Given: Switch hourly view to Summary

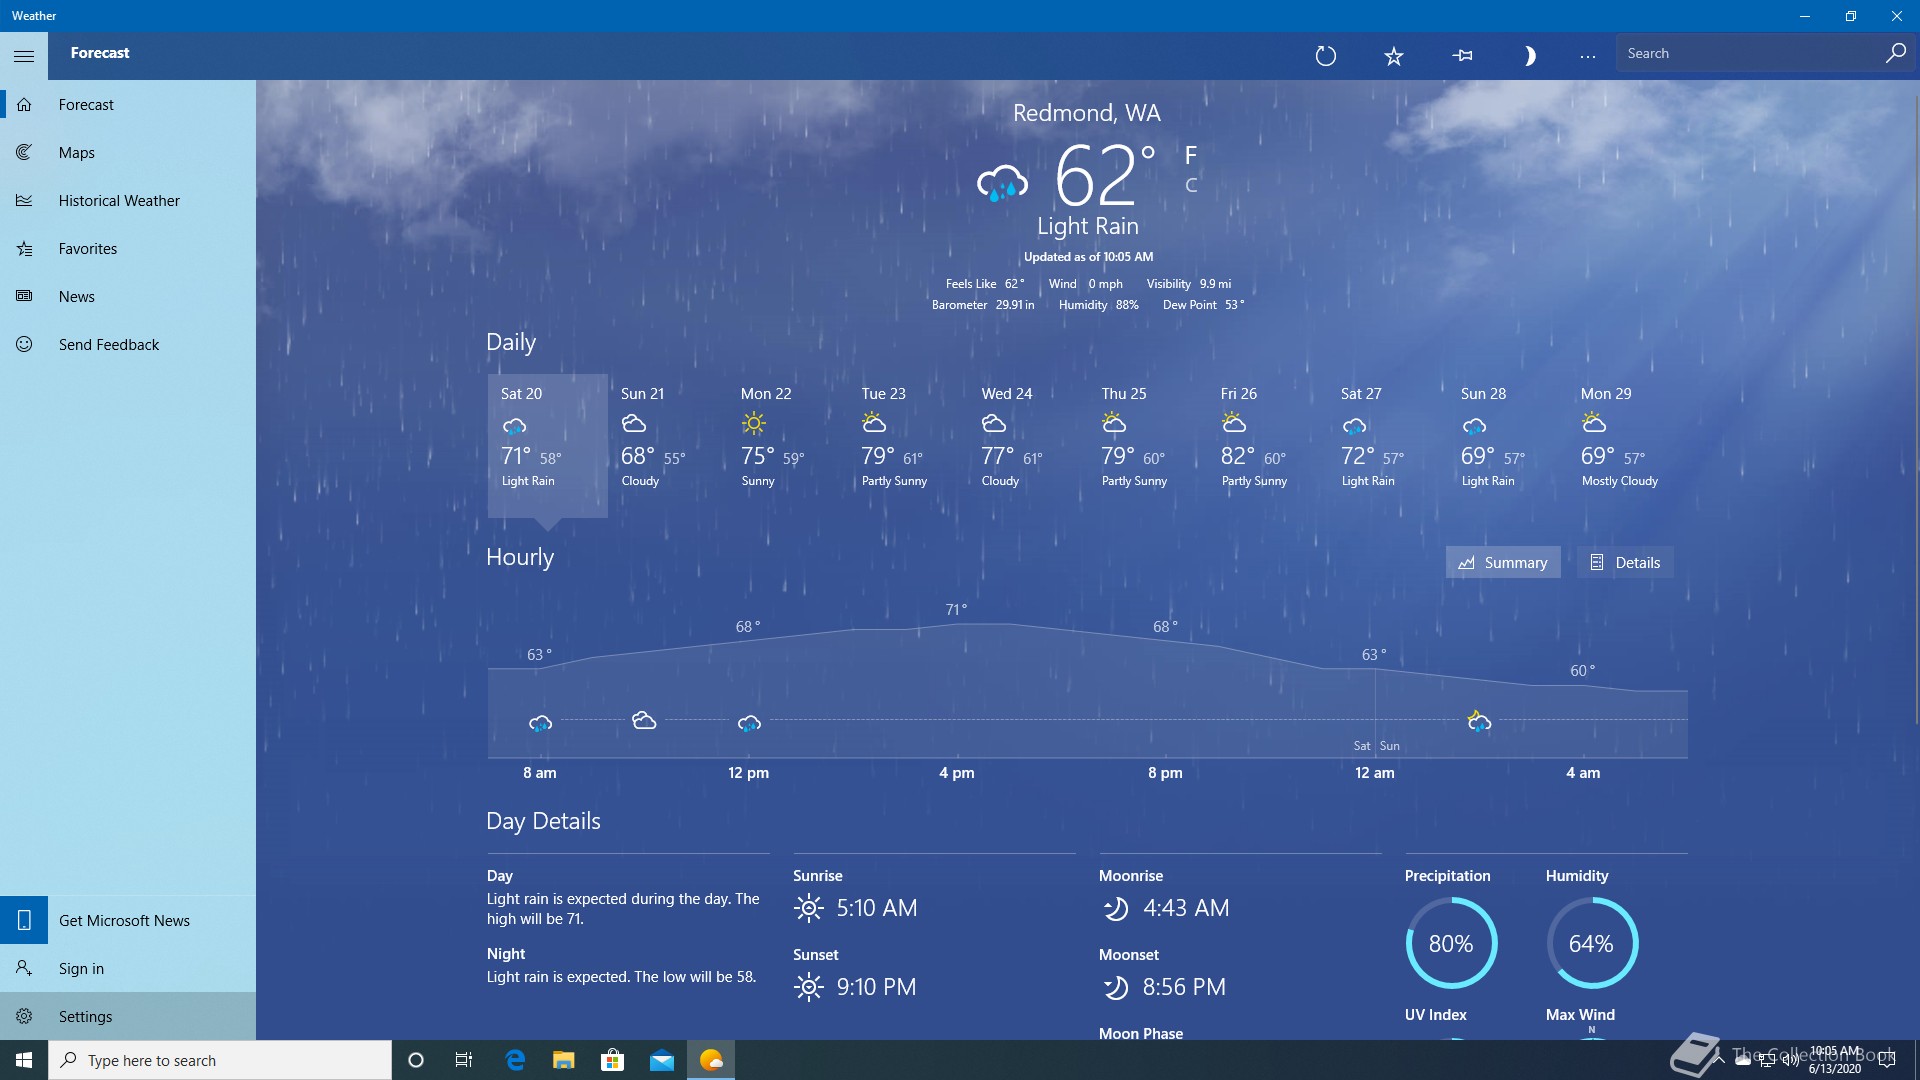Looking at the screenshot, I should [1503, 562].
